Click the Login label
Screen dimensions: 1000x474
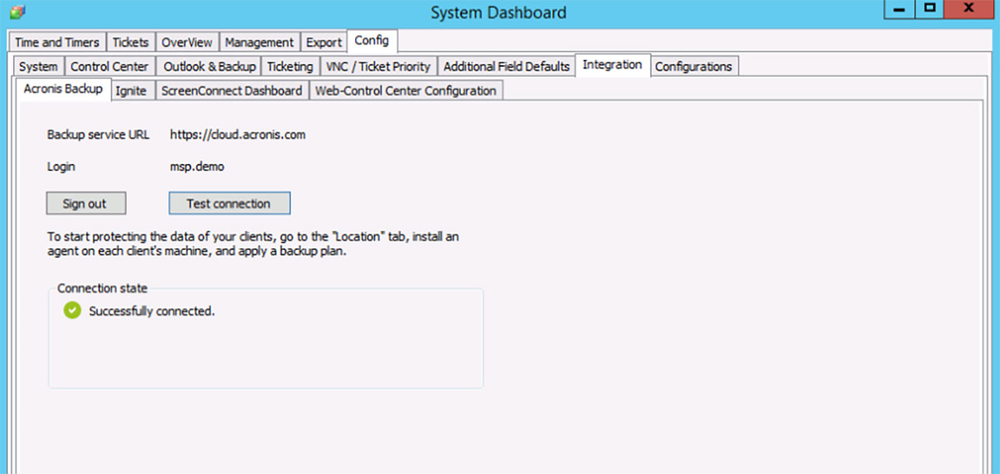click(61, 167)
